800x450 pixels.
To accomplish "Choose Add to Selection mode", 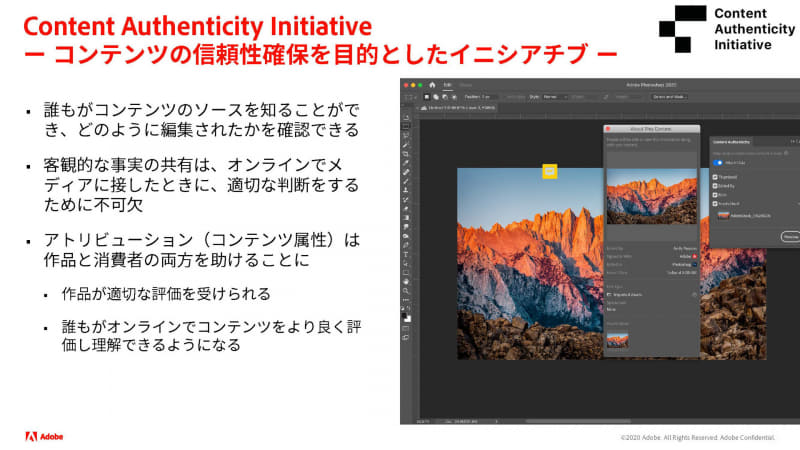I will point(436,97).
